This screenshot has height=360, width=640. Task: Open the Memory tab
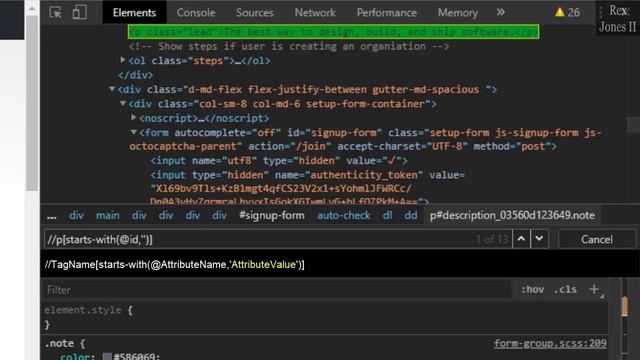(458, 13)
